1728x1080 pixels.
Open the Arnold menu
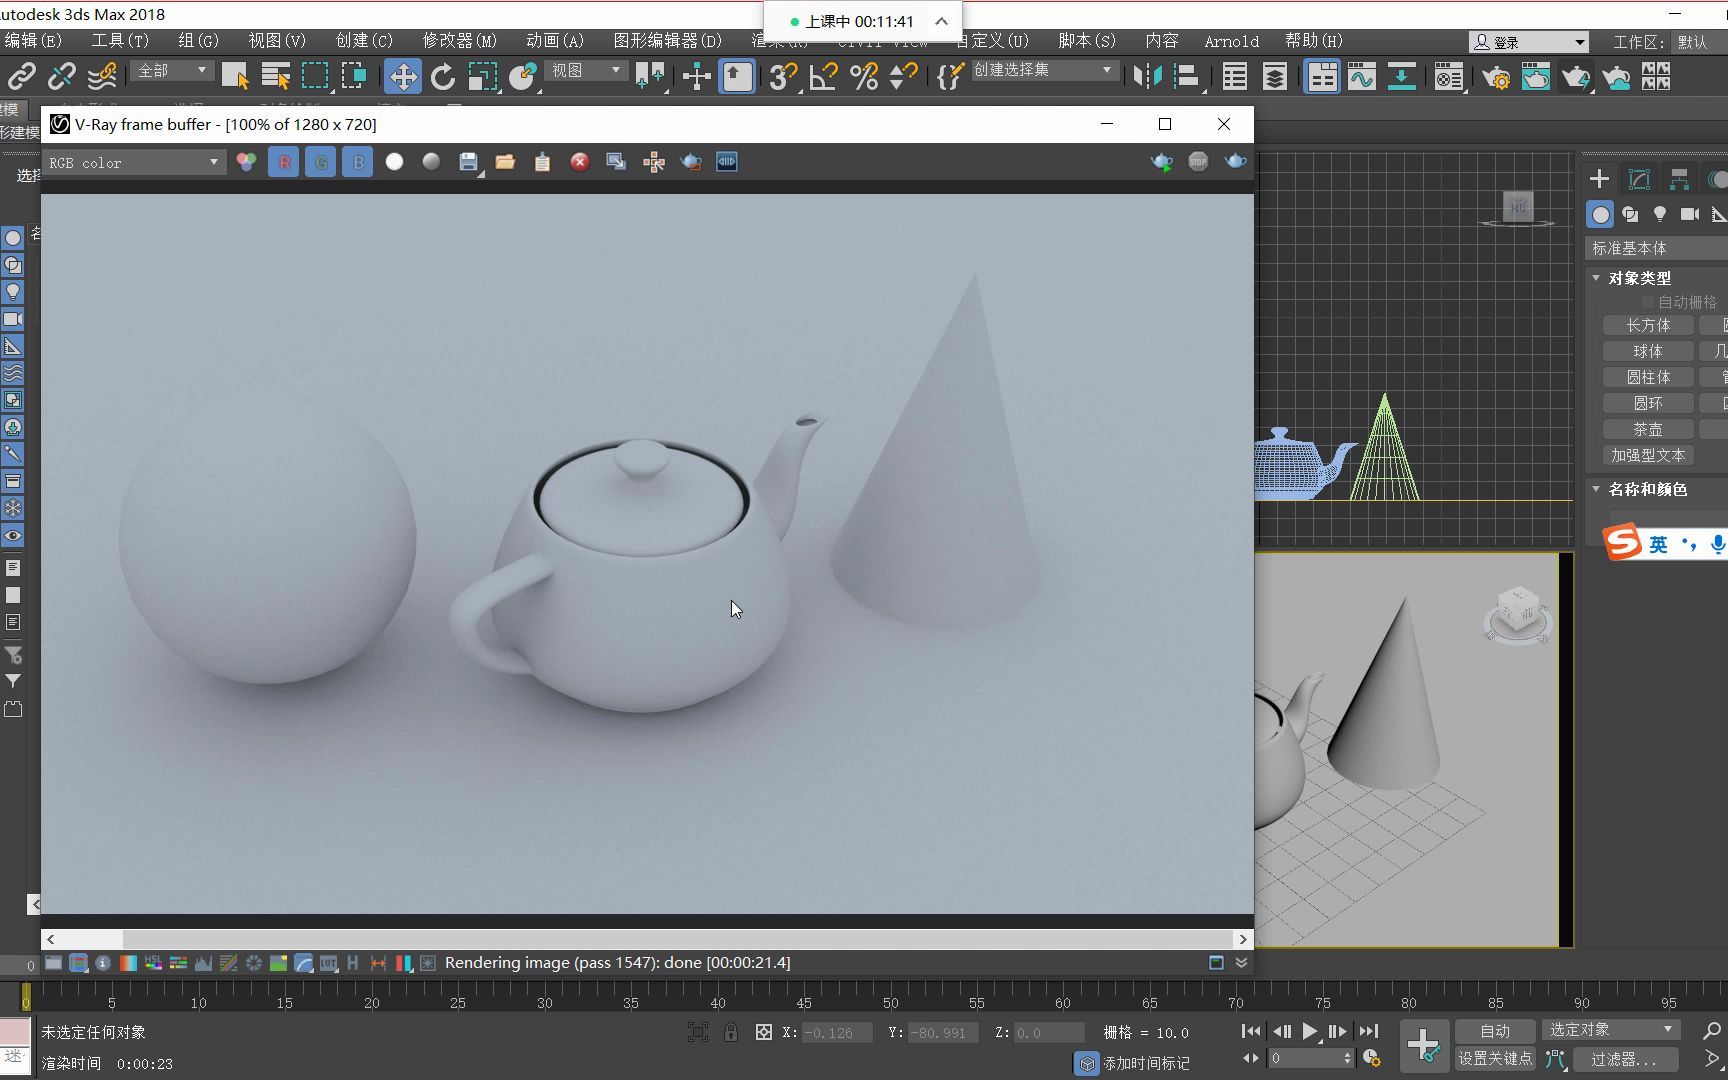point(1231,41)
